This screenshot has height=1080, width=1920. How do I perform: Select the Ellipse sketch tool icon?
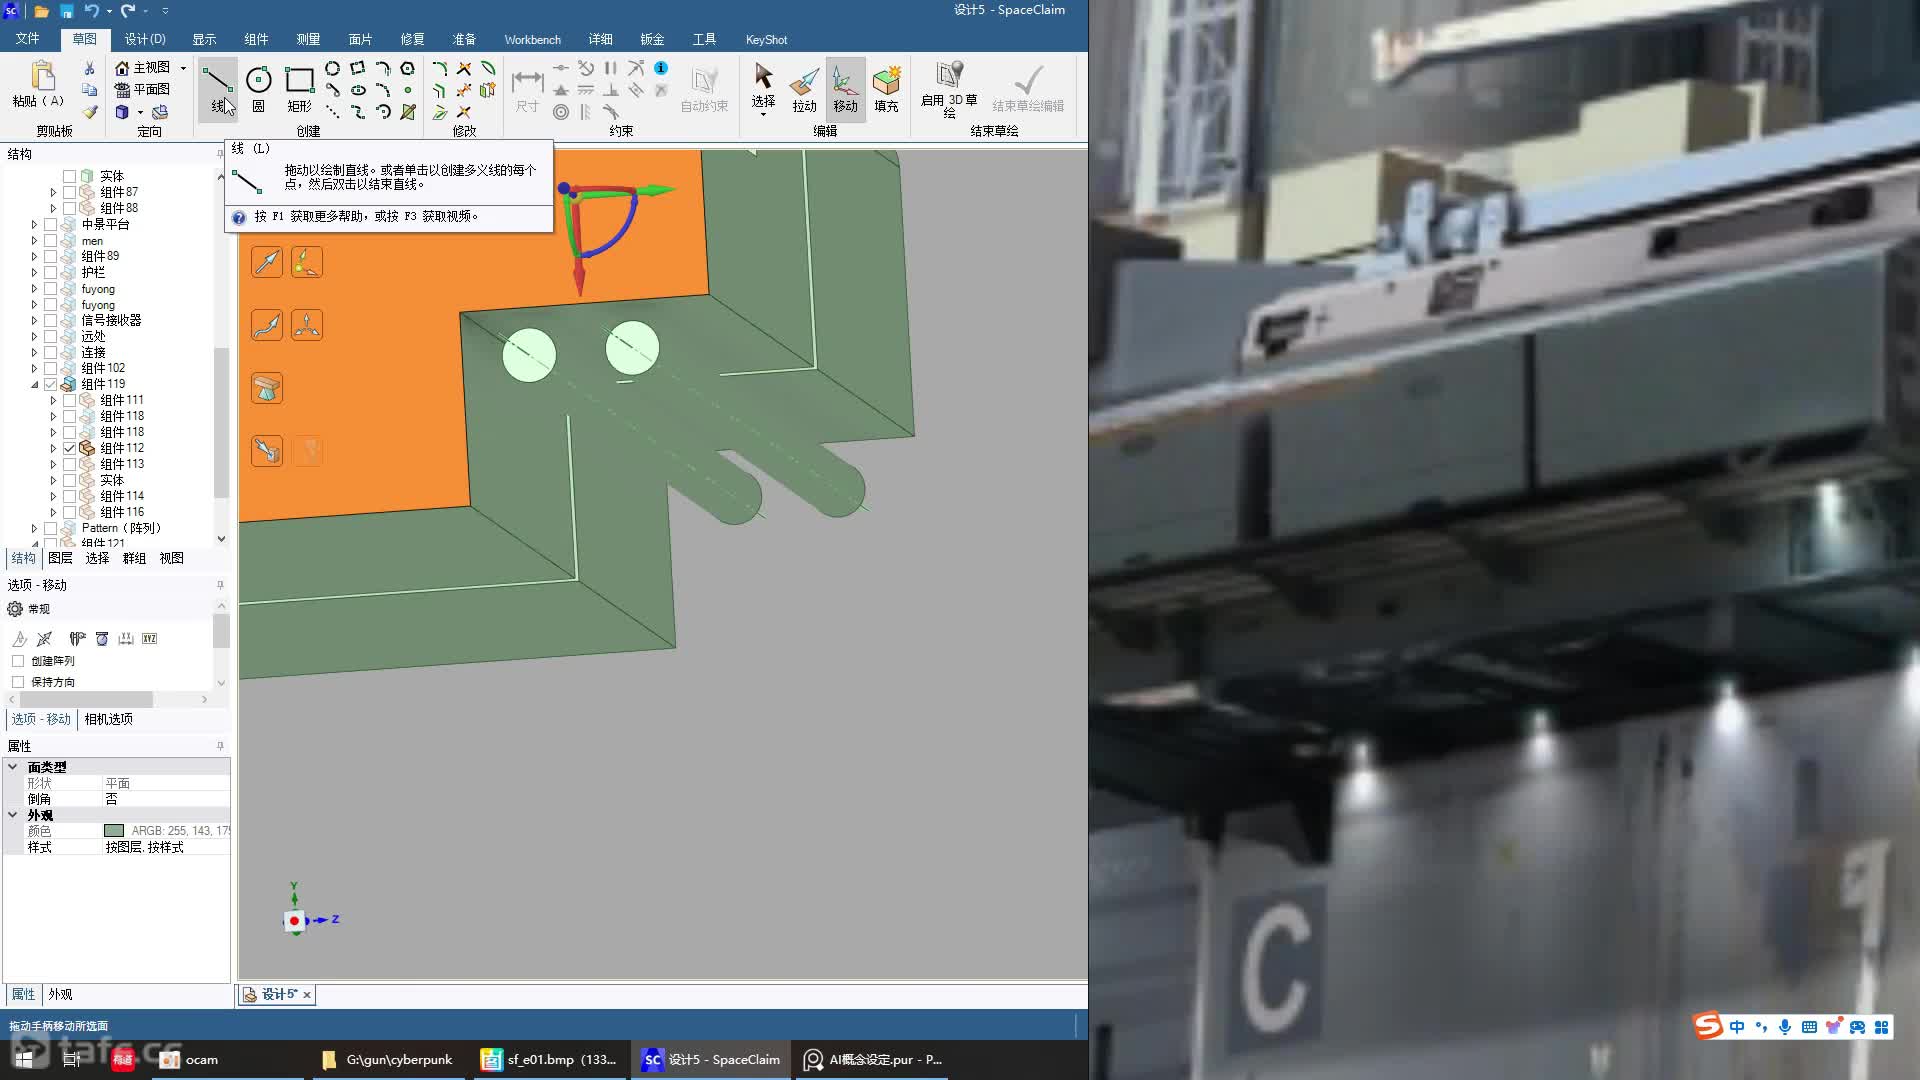(x=357, y=90)
